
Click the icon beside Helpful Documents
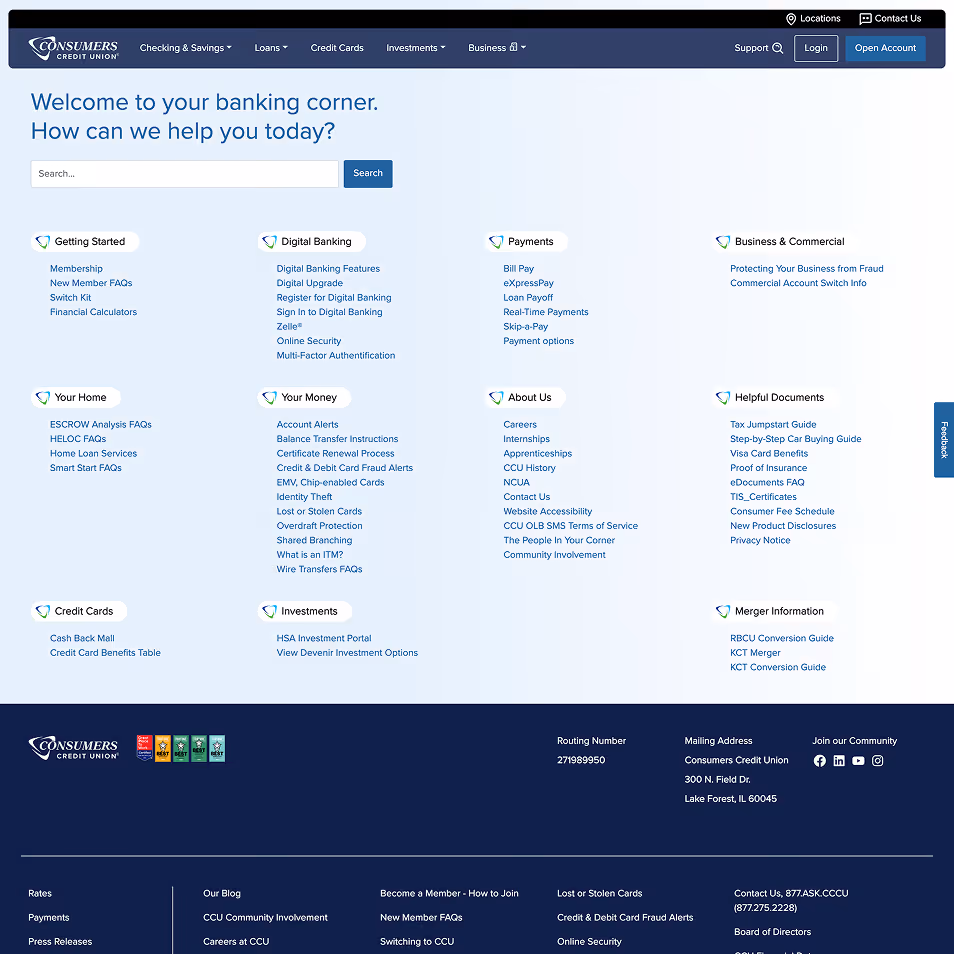point(722,397)
